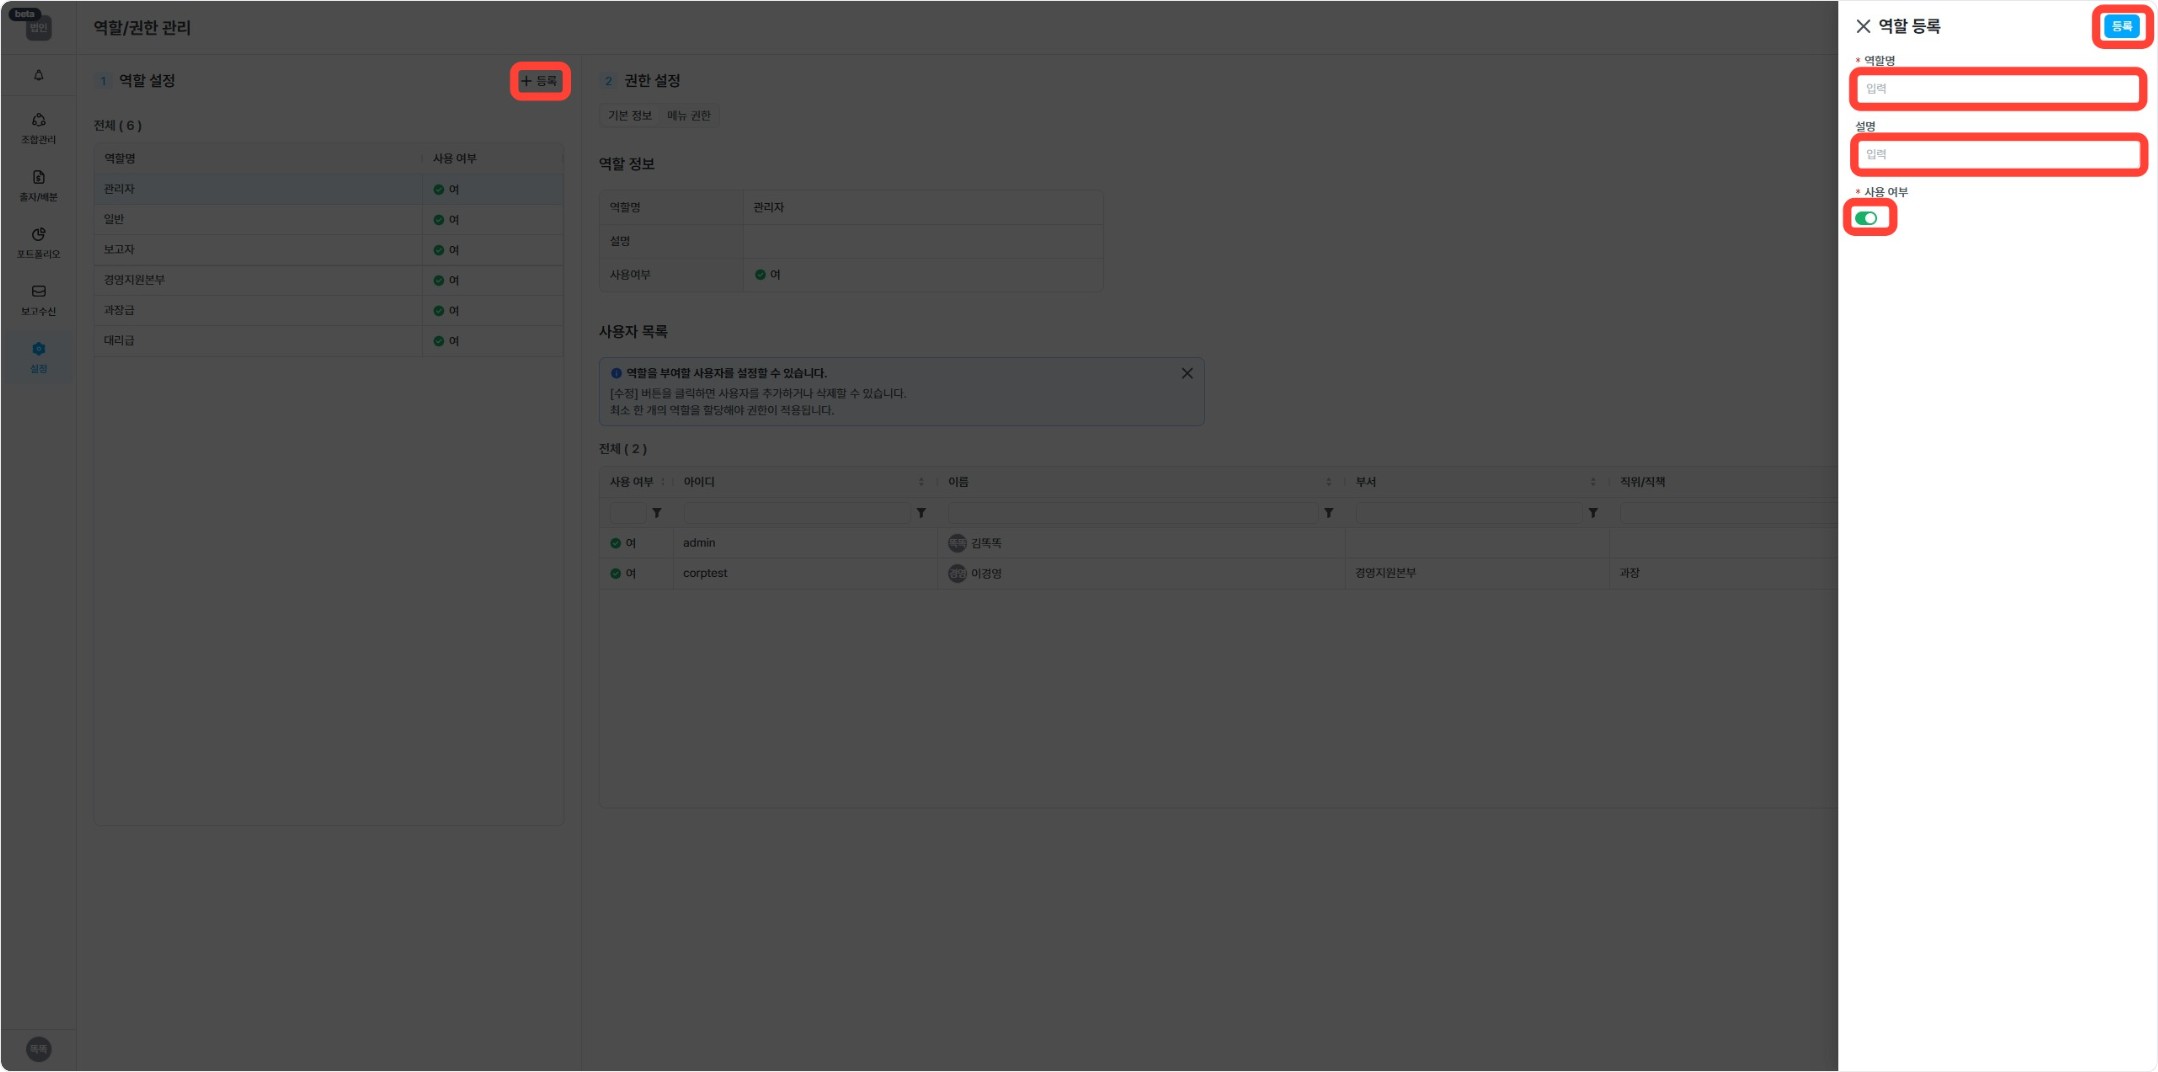Switch to the 메뉴 권한 tab
This screenshot has width=2158, height=1072.
tap(689, 116)
